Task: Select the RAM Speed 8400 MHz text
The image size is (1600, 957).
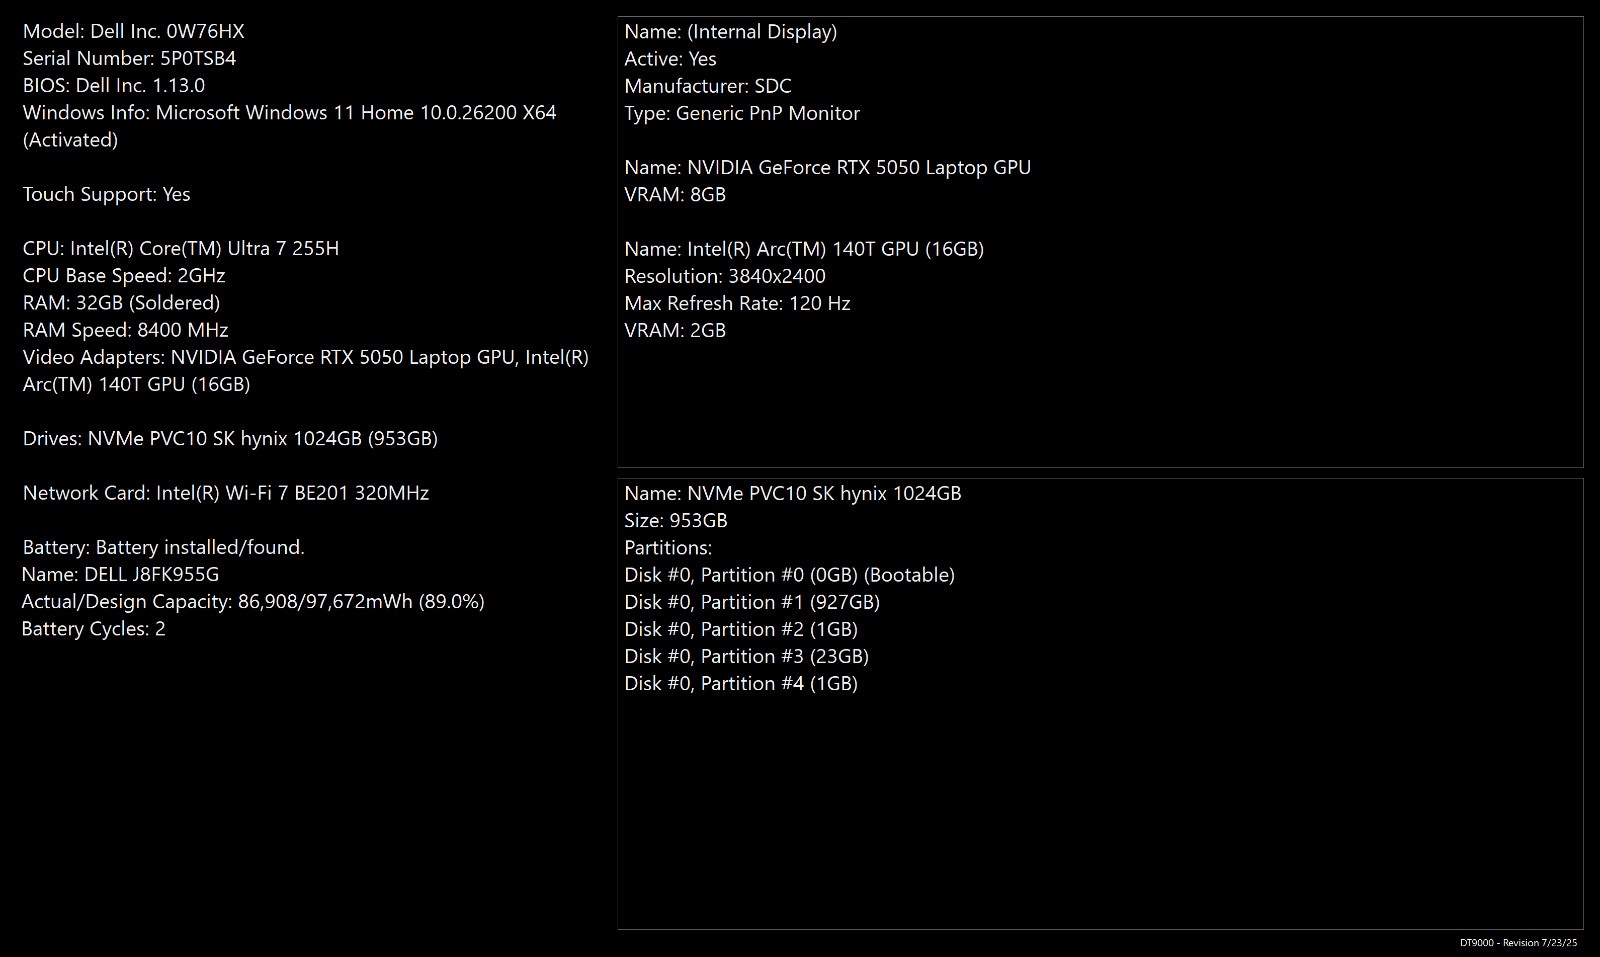Action: 126,330
